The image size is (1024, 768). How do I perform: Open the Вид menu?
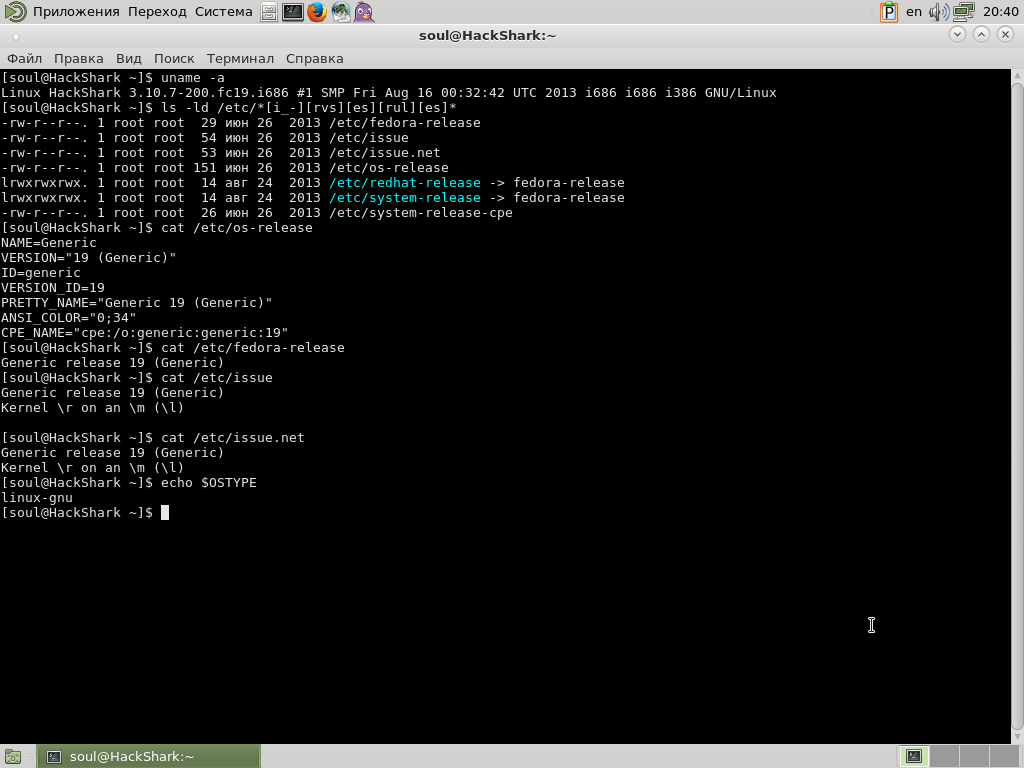tap(129, 59)
